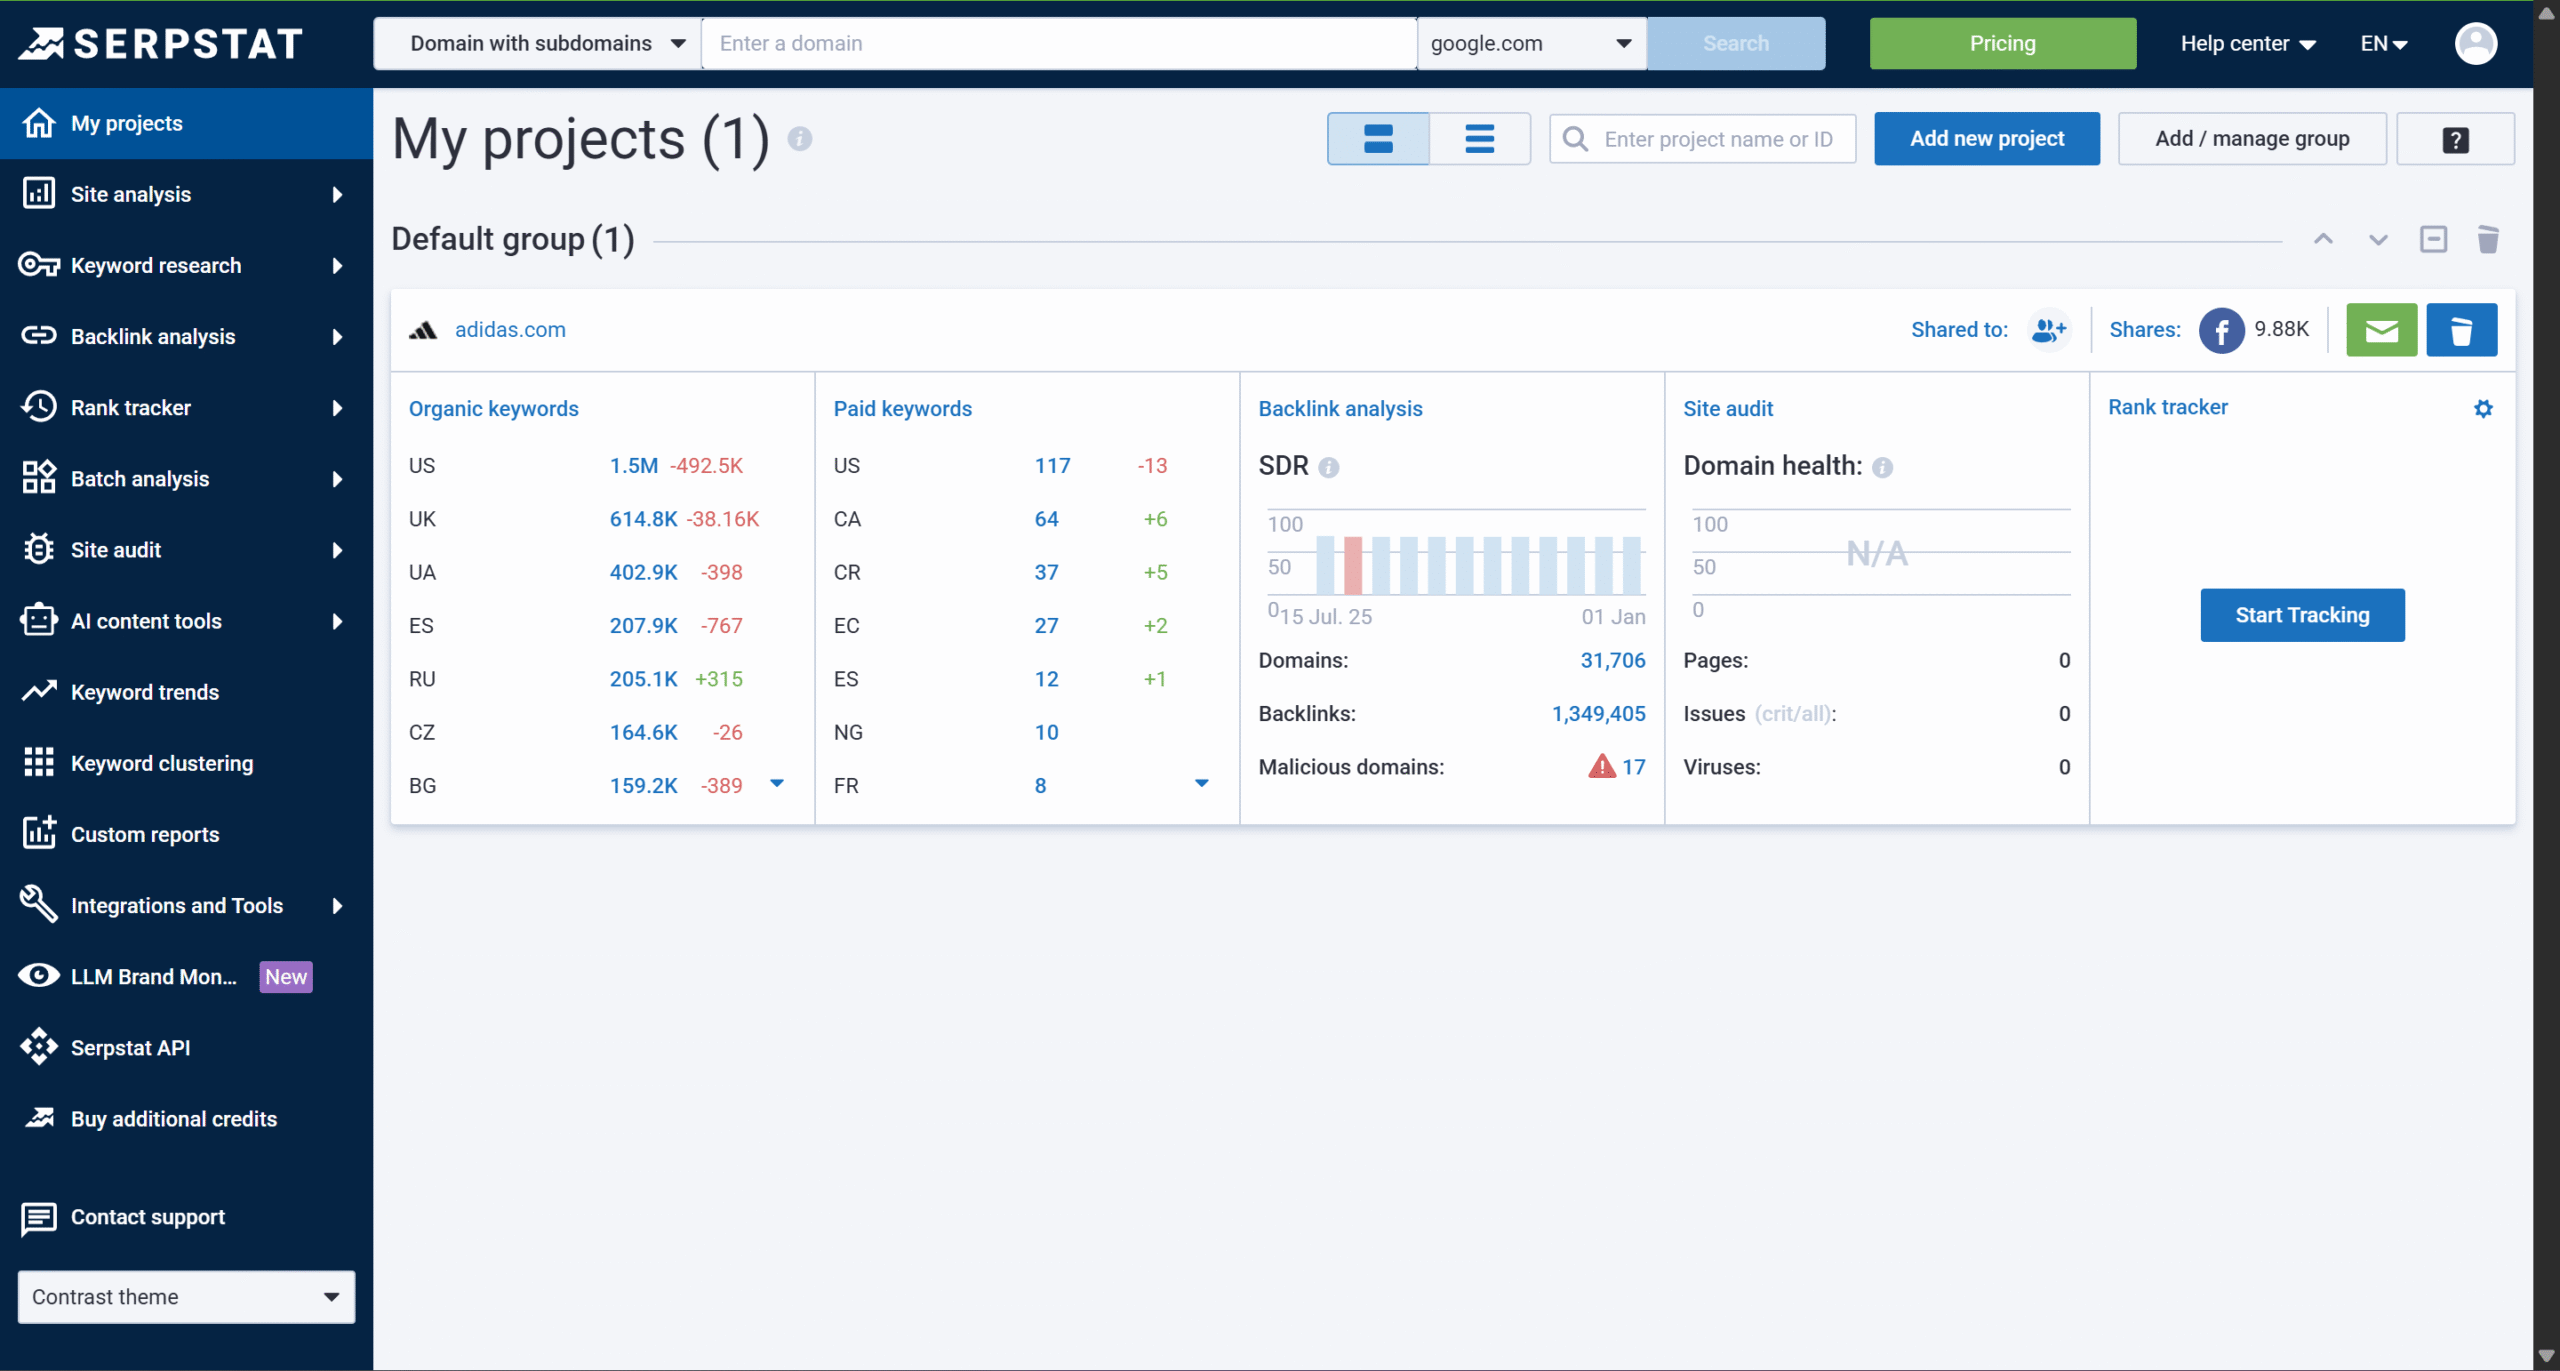
Task: Open the Rank tracker settings gear
Action: tap(2484, 408)
